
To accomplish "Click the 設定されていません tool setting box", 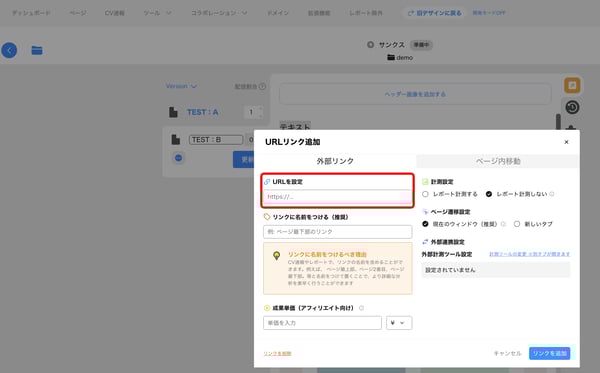I will (x=496, y=270).
